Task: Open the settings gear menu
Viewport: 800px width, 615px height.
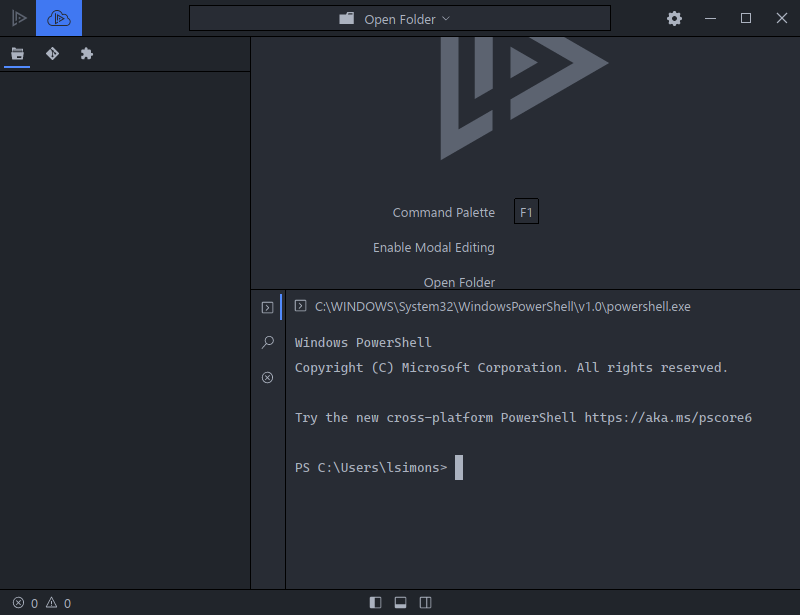Action: tap(674, 18)
